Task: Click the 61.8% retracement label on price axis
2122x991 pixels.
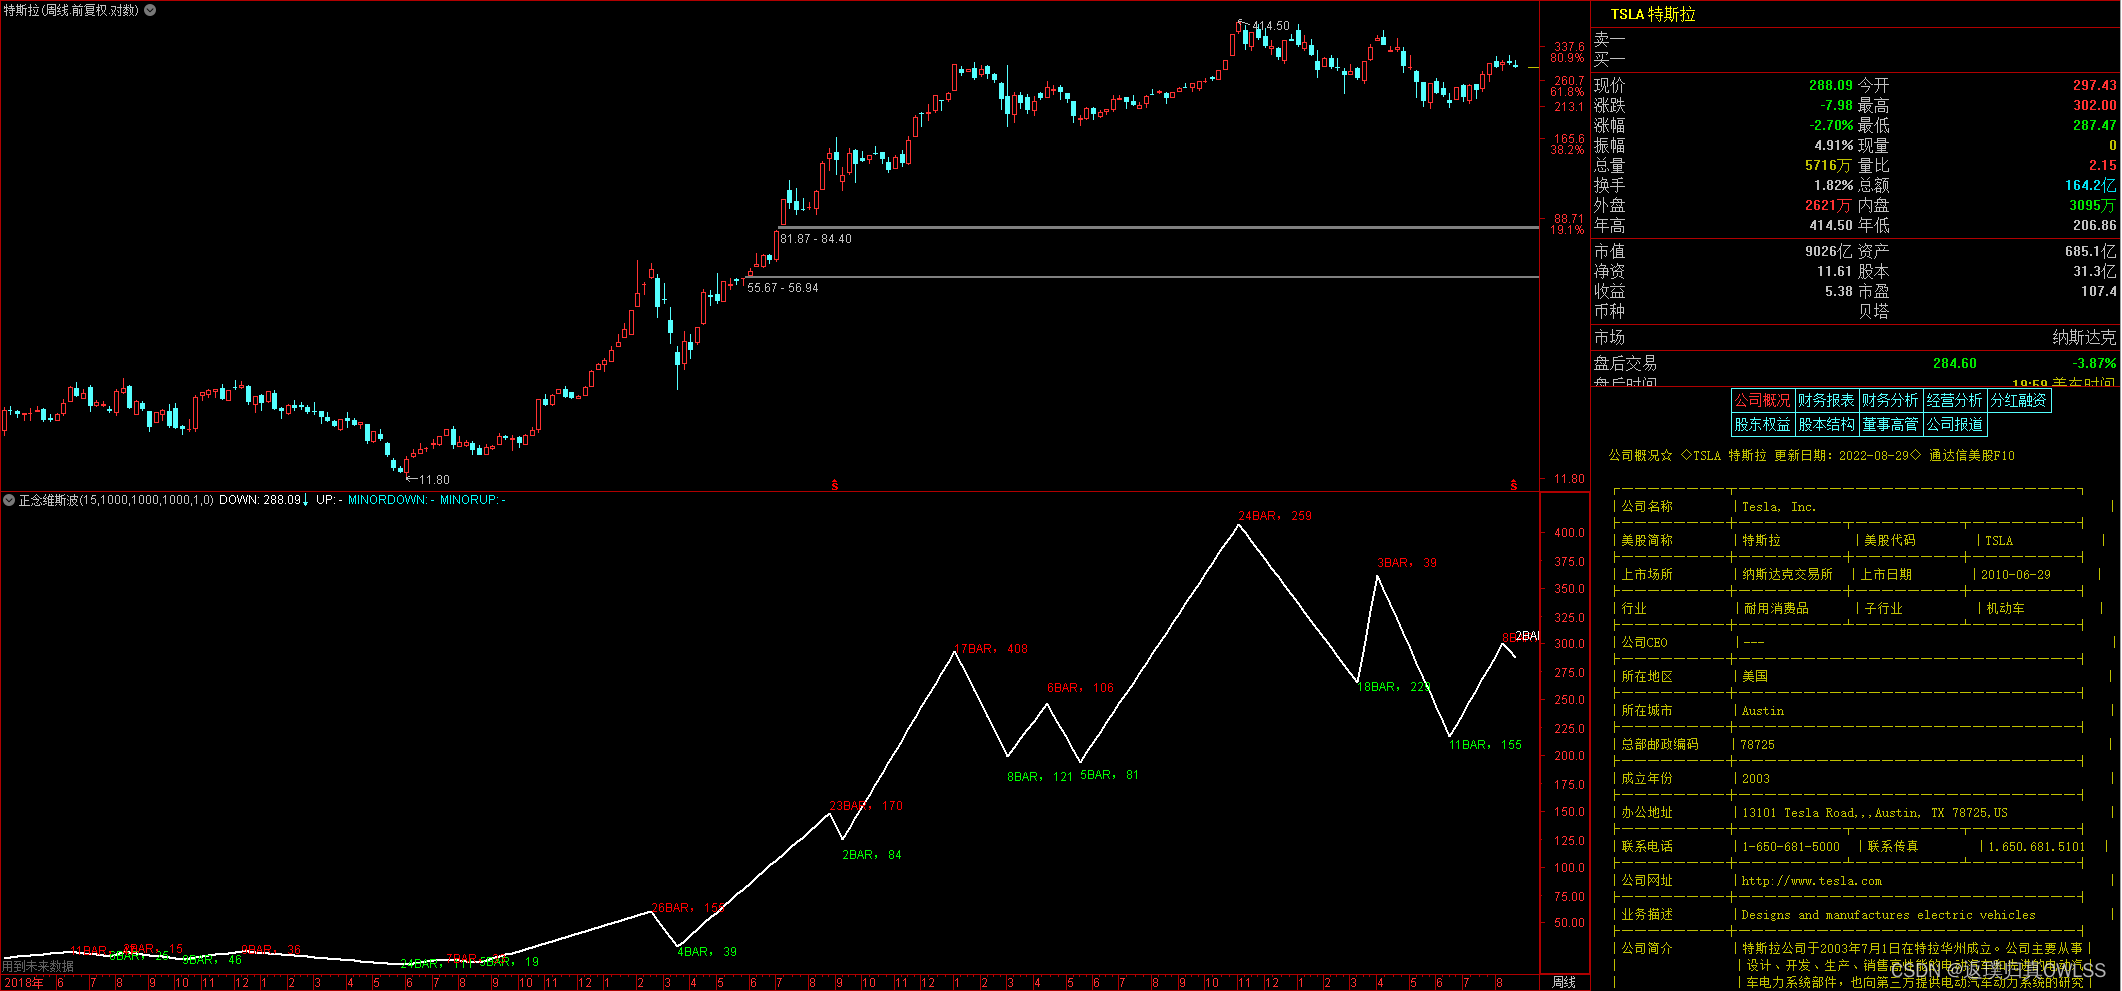Action: click(x=1567, y=92)
